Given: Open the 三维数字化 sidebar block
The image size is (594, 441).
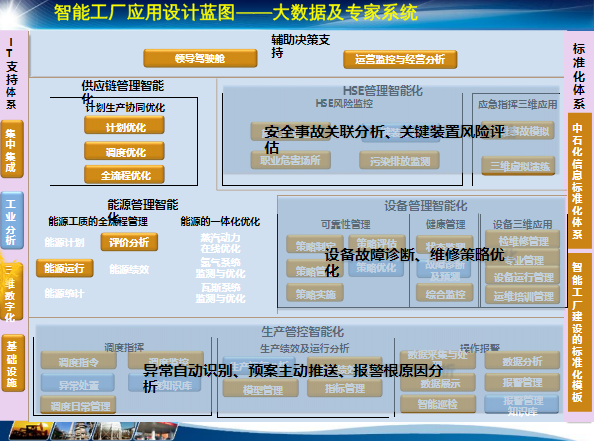Looking at the screenshot, I should 12,292.
